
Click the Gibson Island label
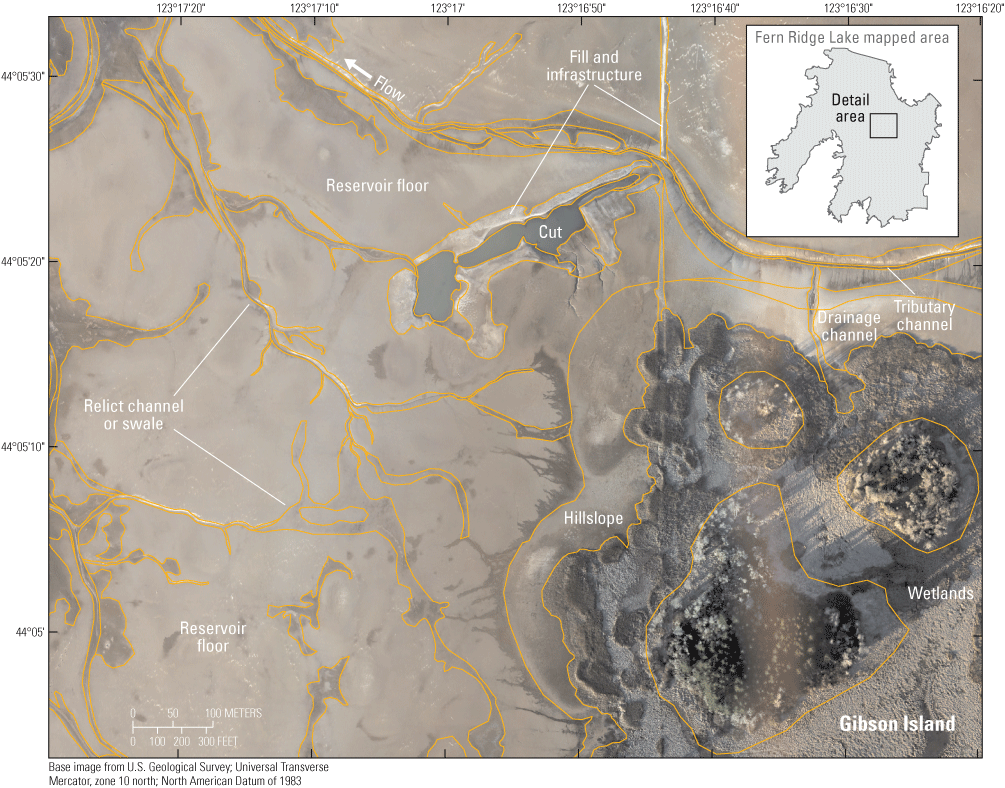[x=898, y=723]
